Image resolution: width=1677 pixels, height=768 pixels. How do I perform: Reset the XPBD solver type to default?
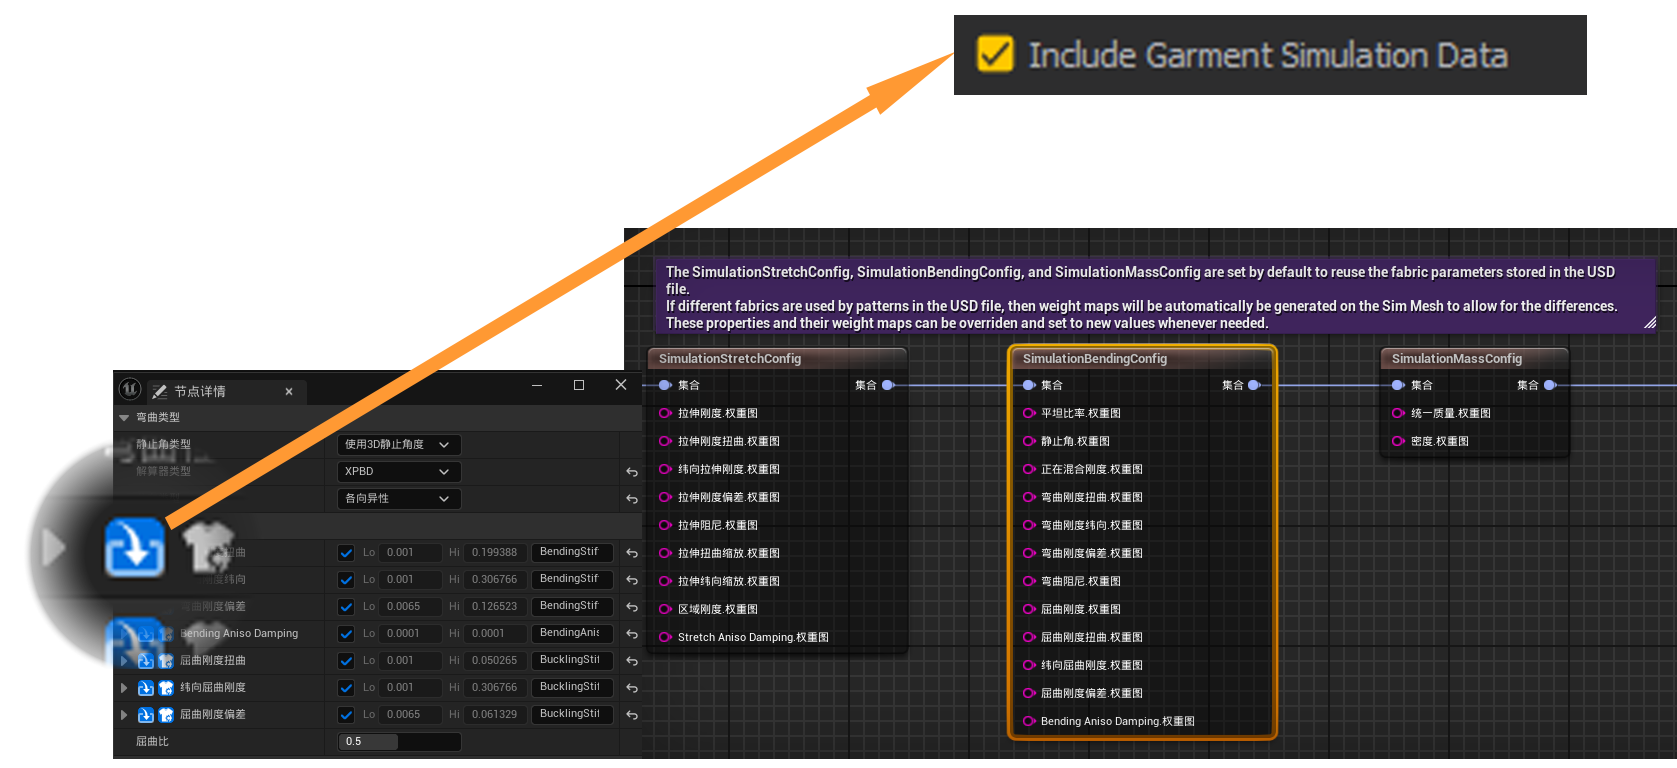[632, 472]
